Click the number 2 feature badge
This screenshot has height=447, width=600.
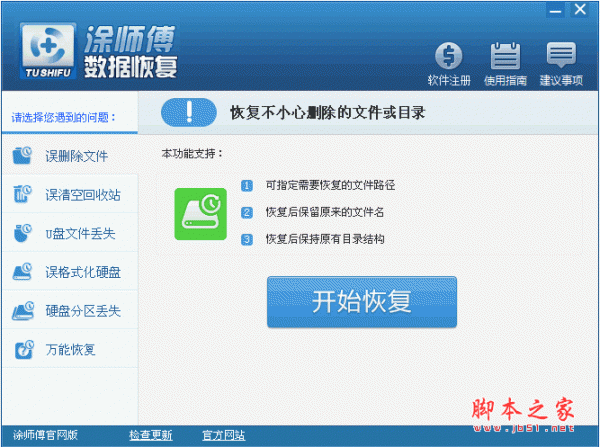coord(247,212)
